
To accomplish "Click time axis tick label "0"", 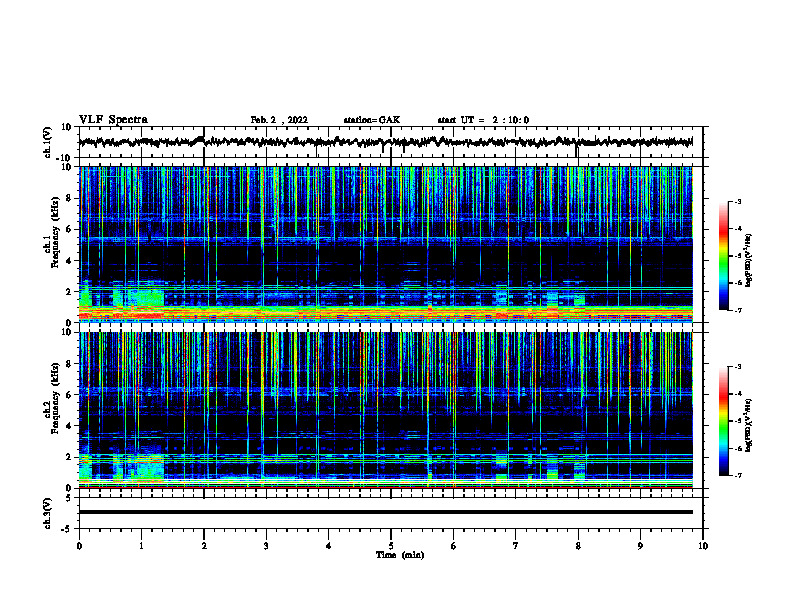I will pos(79,546).
